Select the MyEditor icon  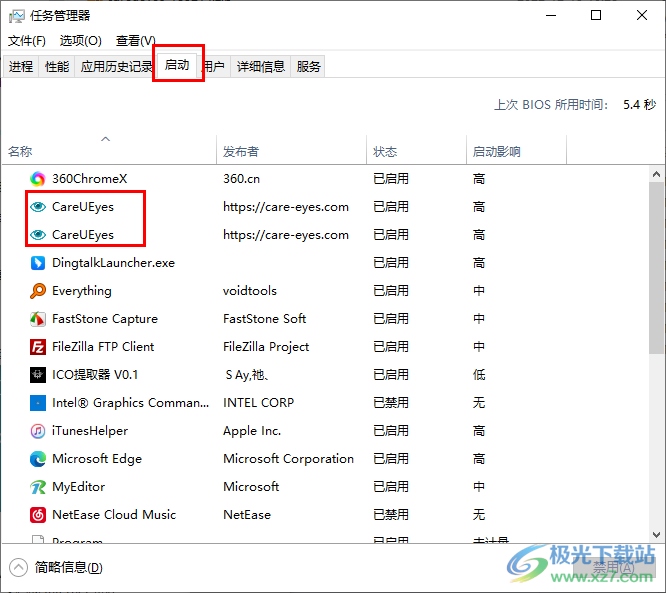click(x=38, y=487)
